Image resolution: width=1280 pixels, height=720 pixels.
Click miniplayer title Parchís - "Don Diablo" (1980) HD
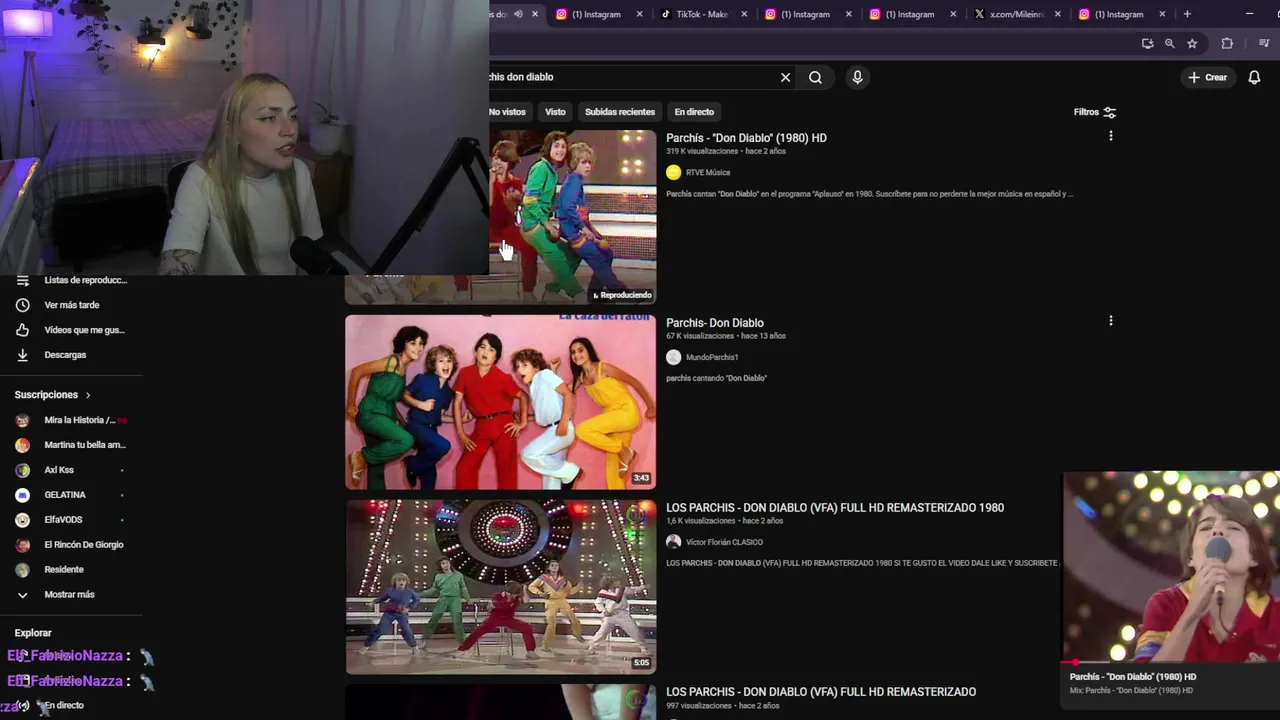click(1132, 677)
